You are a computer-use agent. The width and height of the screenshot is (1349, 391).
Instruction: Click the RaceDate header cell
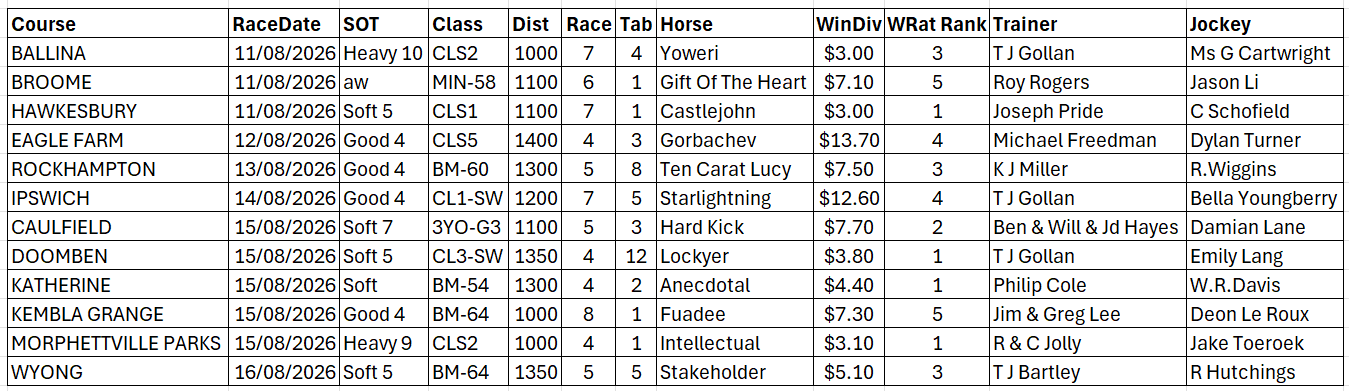283,24
